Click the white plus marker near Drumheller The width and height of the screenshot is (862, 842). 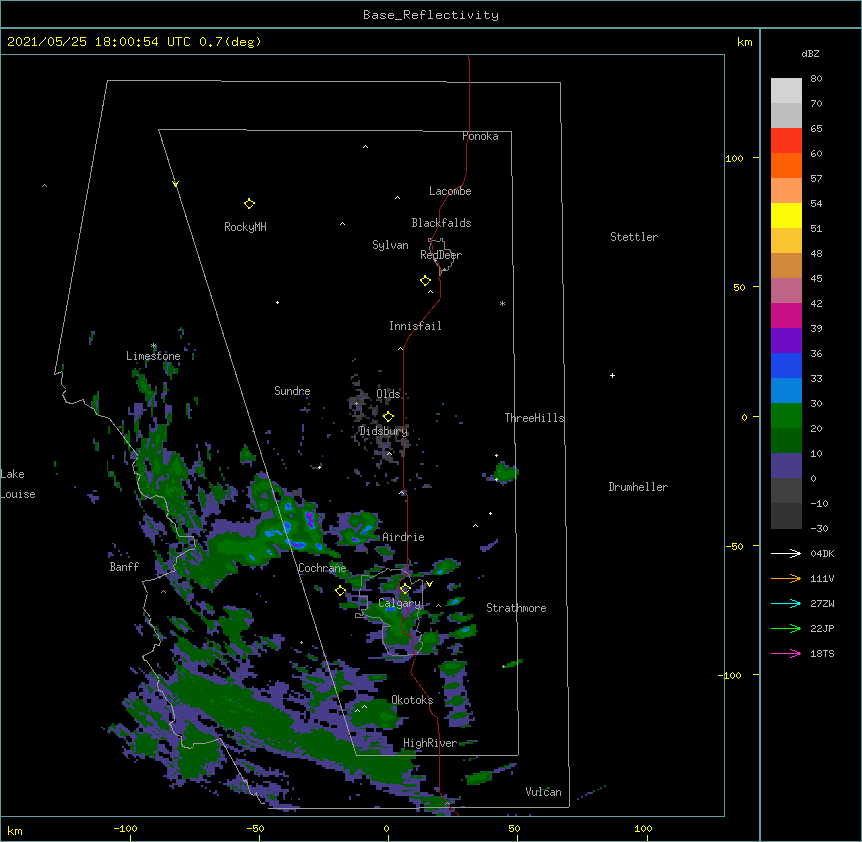pyautogui.click(x=612, y=375)
